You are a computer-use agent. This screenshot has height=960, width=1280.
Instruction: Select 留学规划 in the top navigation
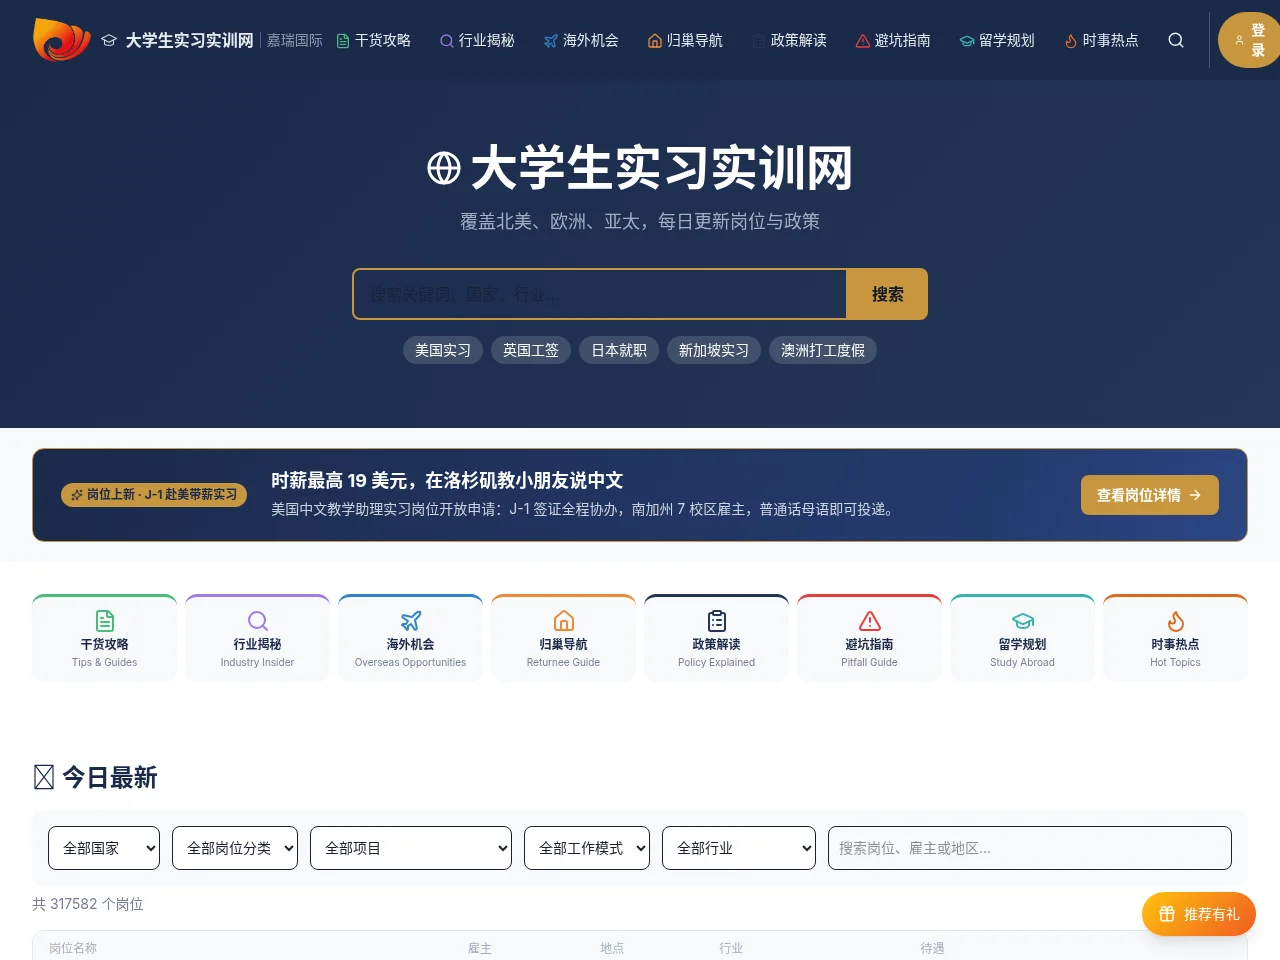point(997,40)
